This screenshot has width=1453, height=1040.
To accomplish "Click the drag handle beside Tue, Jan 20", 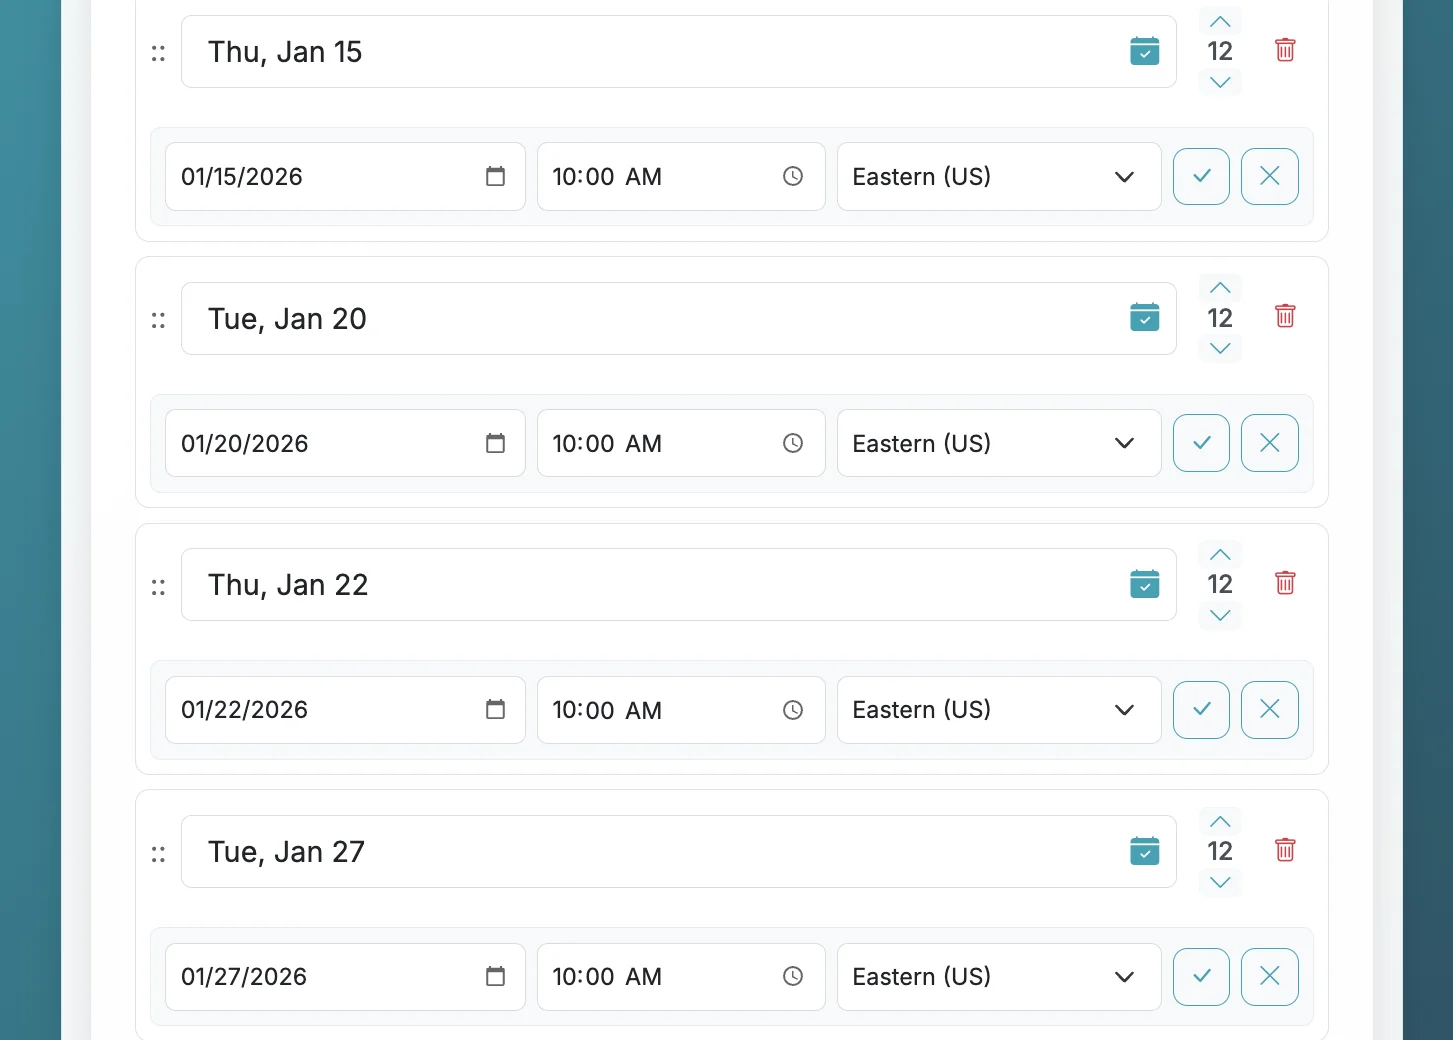I will pyautogui.click(x=157, y=318).
